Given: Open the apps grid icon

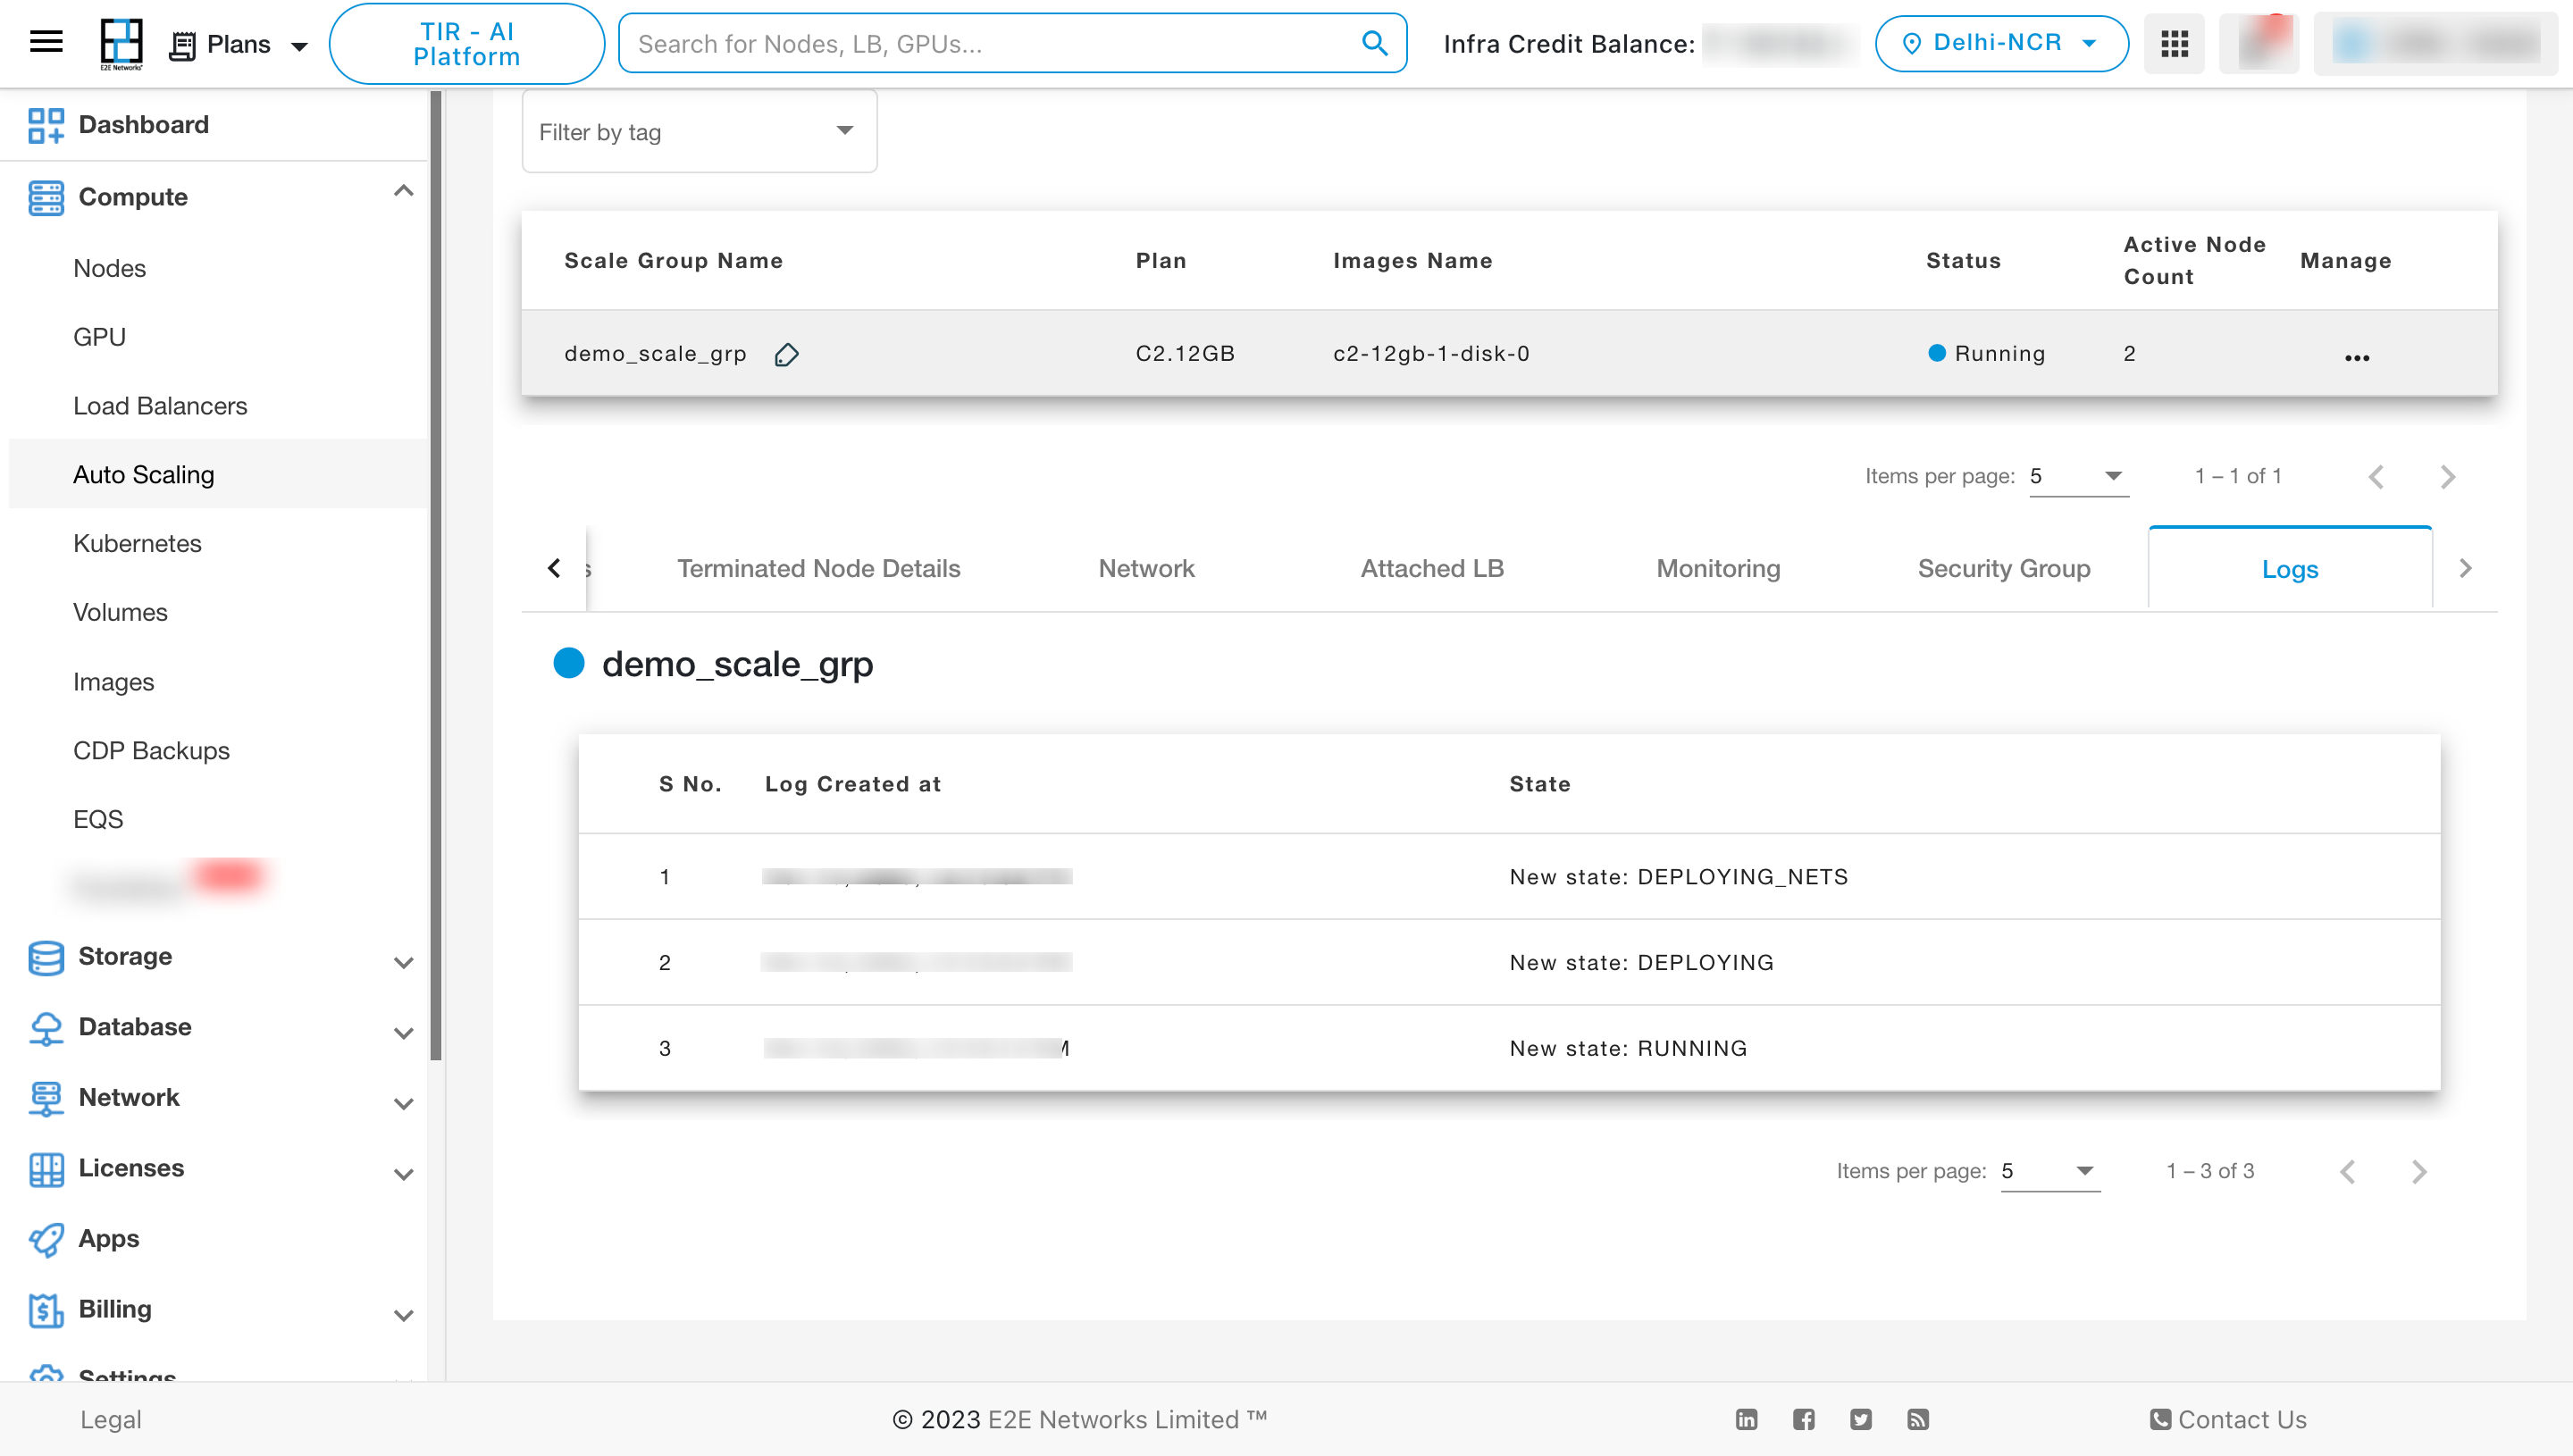Looking at the screenshot, I should pyautogui.click(x=2174, y=44).
